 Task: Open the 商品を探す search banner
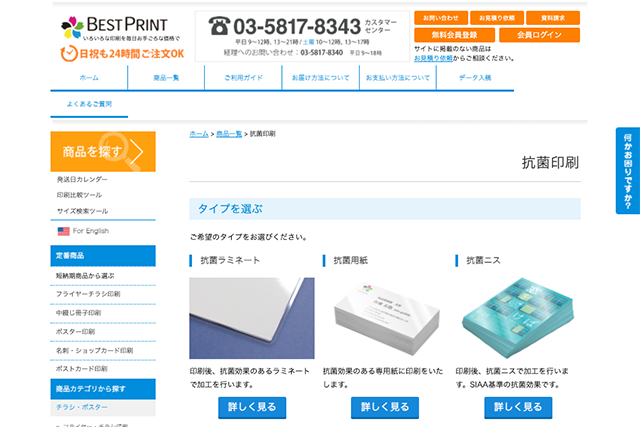coord(103,151)
